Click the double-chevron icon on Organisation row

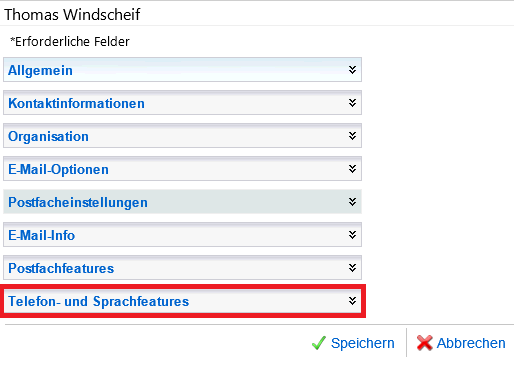pyautogui.click(x=352, y=136)
